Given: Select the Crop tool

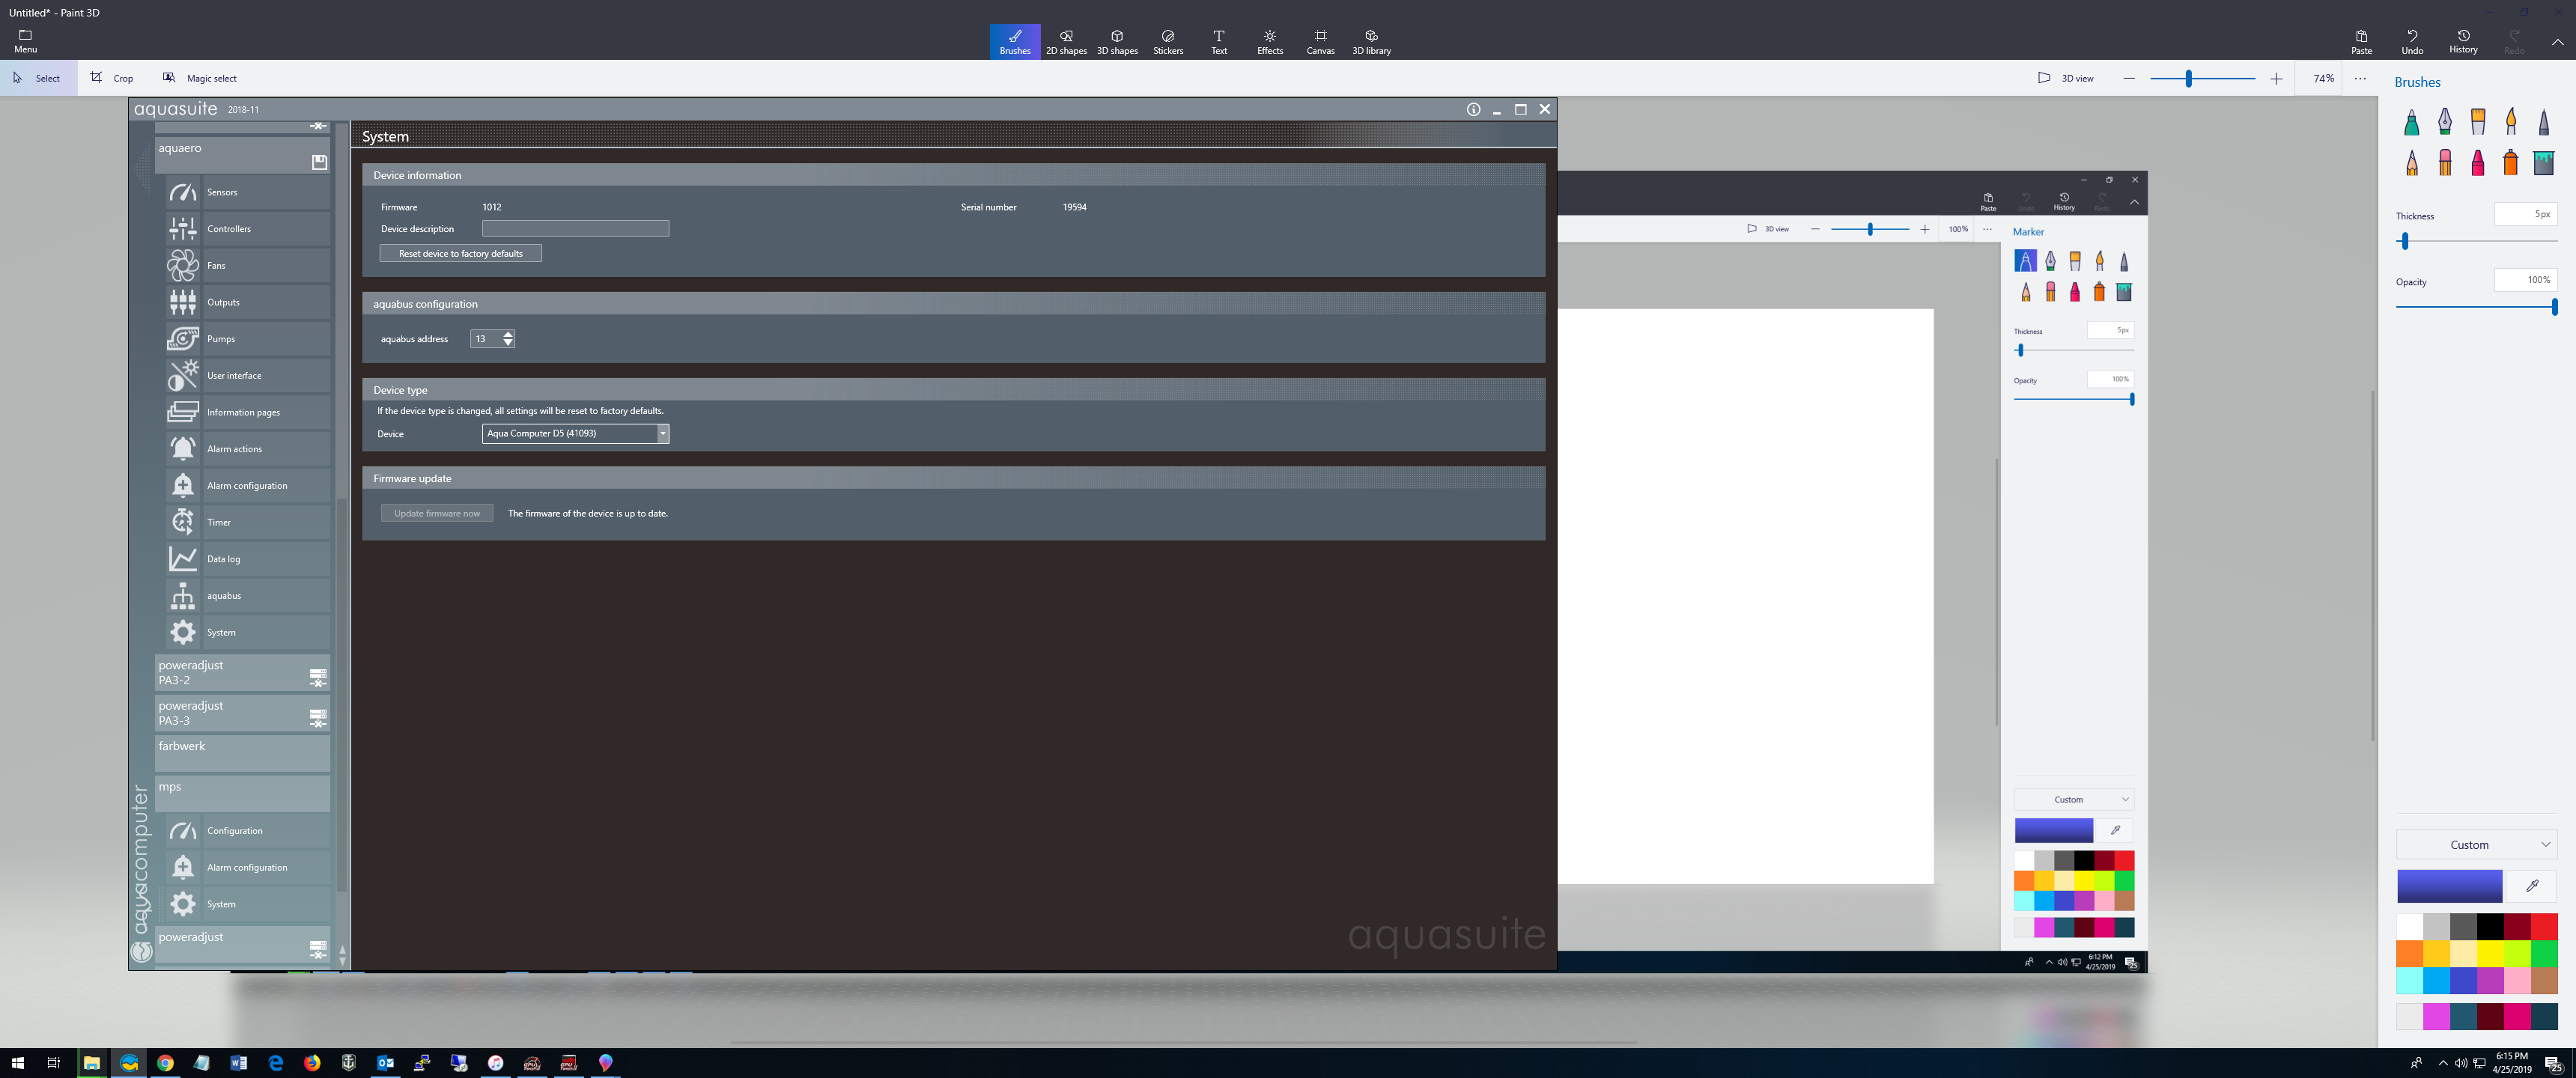Looking at the screenshot, I should (x=111, y=78).
